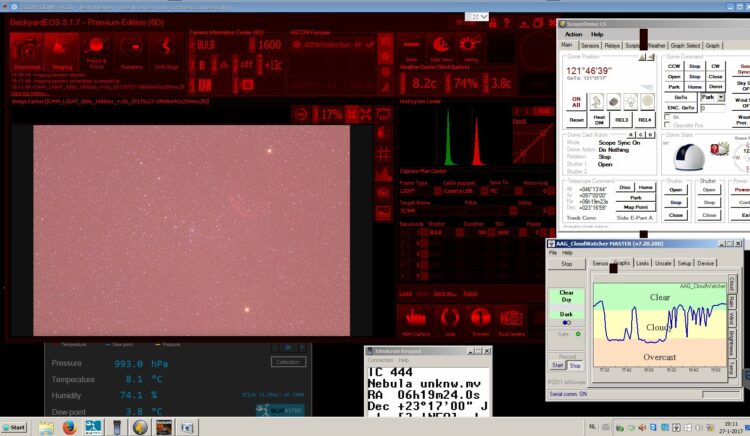750x436 pixels.
Task: Open Firefox from the taskbar
Action: pyautogui.click(x=70, y=427)
